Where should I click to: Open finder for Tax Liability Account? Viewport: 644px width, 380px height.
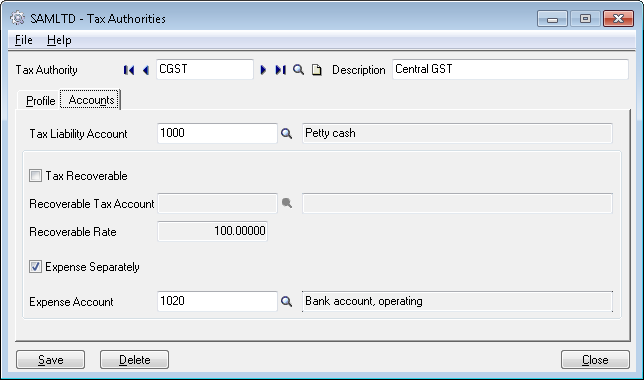point(286,134)
